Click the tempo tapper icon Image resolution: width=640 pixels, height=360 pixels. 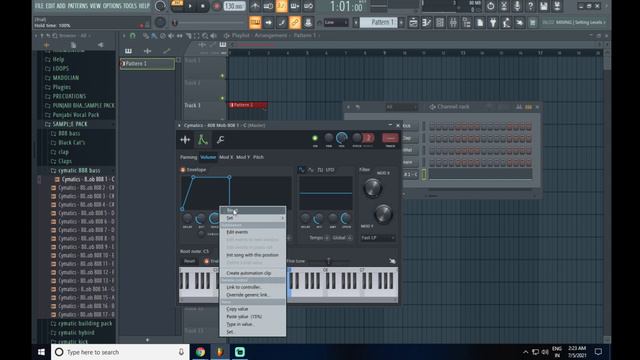(506, 22)
